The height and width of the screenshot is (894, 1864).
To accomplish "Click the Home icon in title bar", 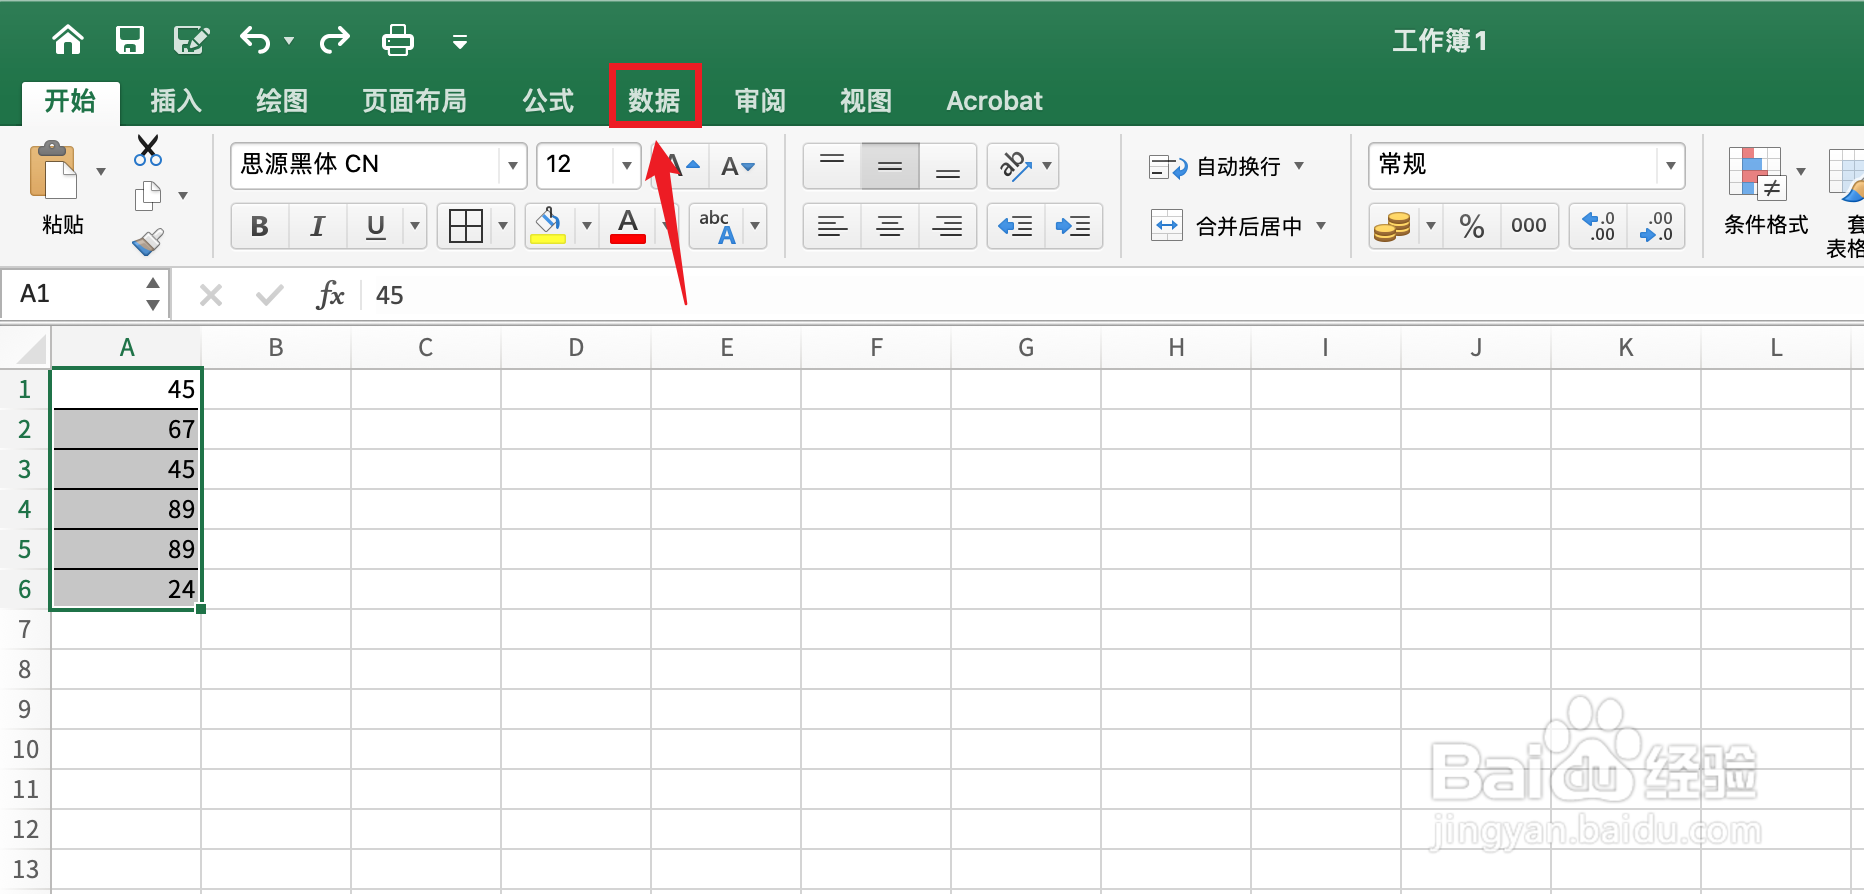I will pos(68,40).
